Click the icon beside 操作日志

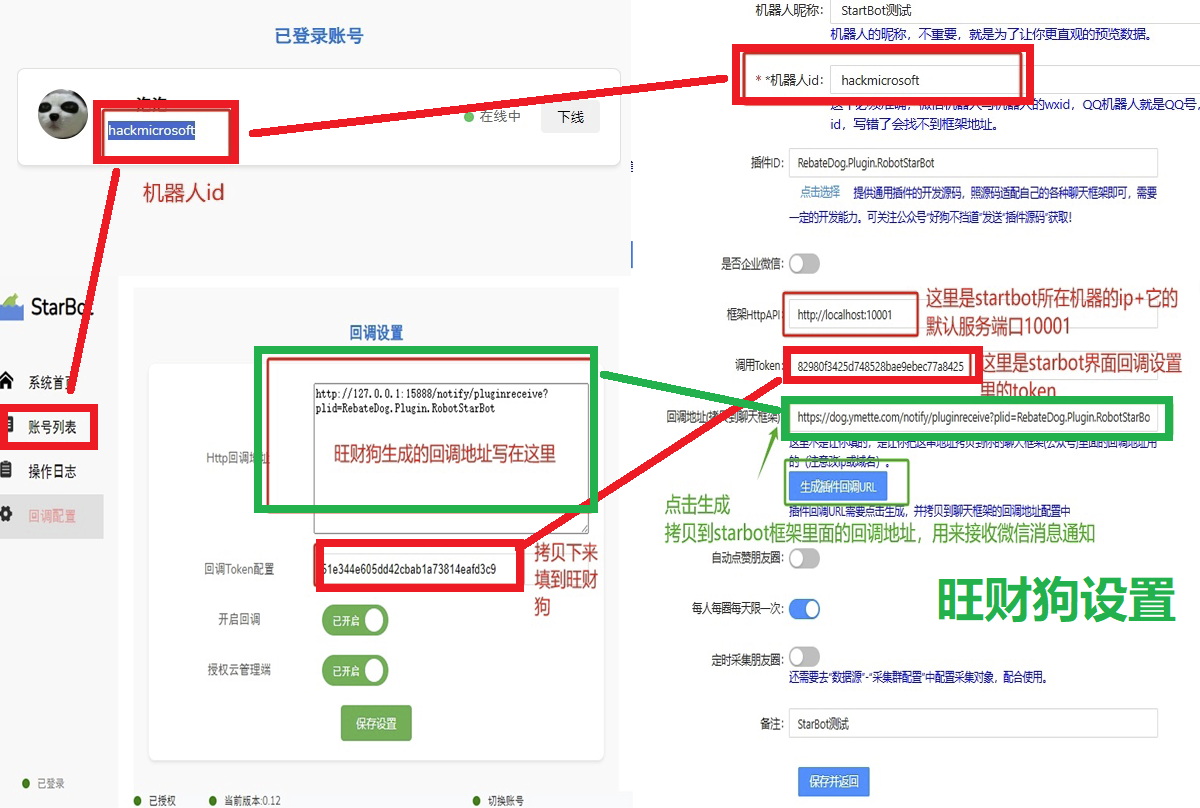pos(7,470)
